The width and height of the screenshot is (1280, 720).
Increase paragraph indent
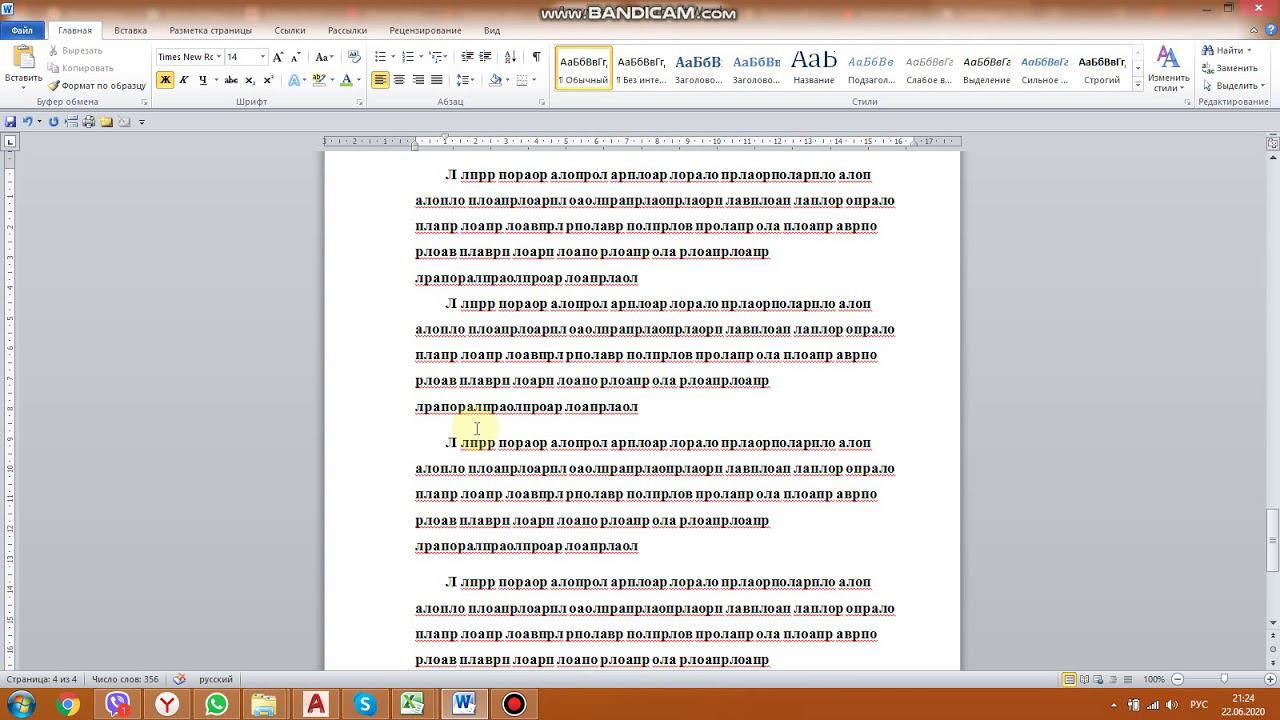[x=486, y=57]
